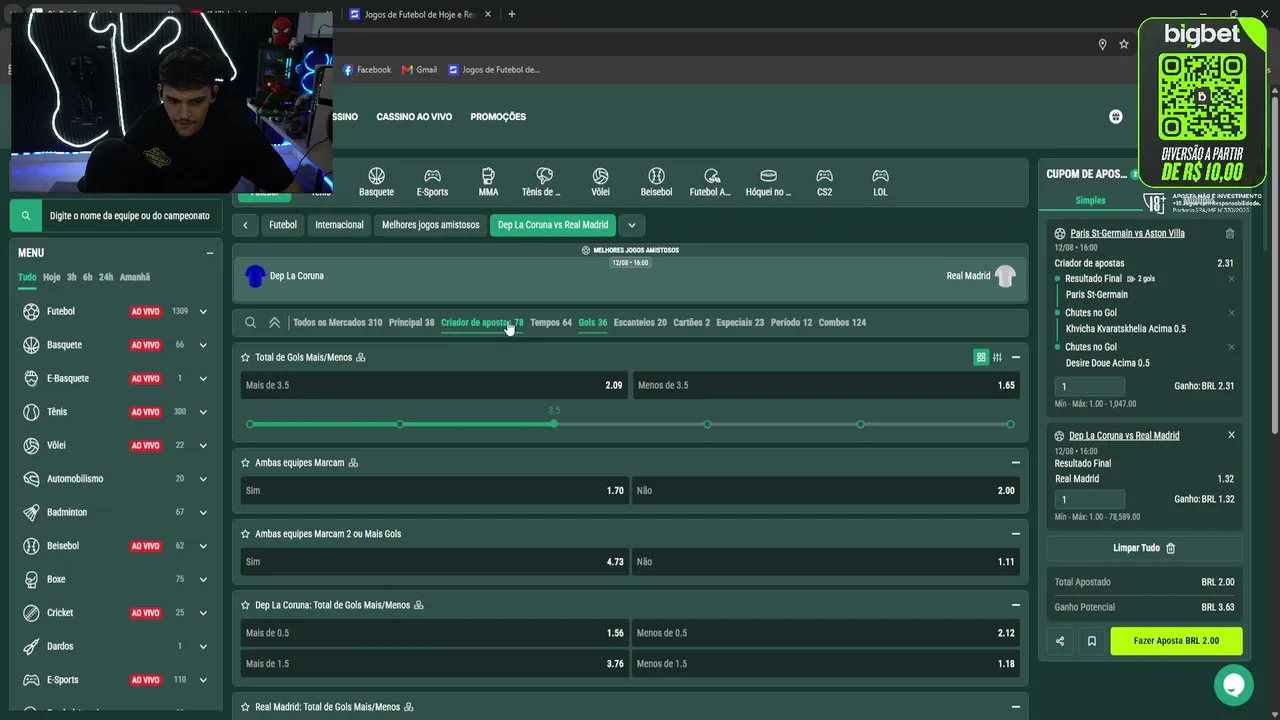Expand Futebol in the sports menu
This screenshot has height=720, width=1280.
pyautogui.click(x=203, y=311)
